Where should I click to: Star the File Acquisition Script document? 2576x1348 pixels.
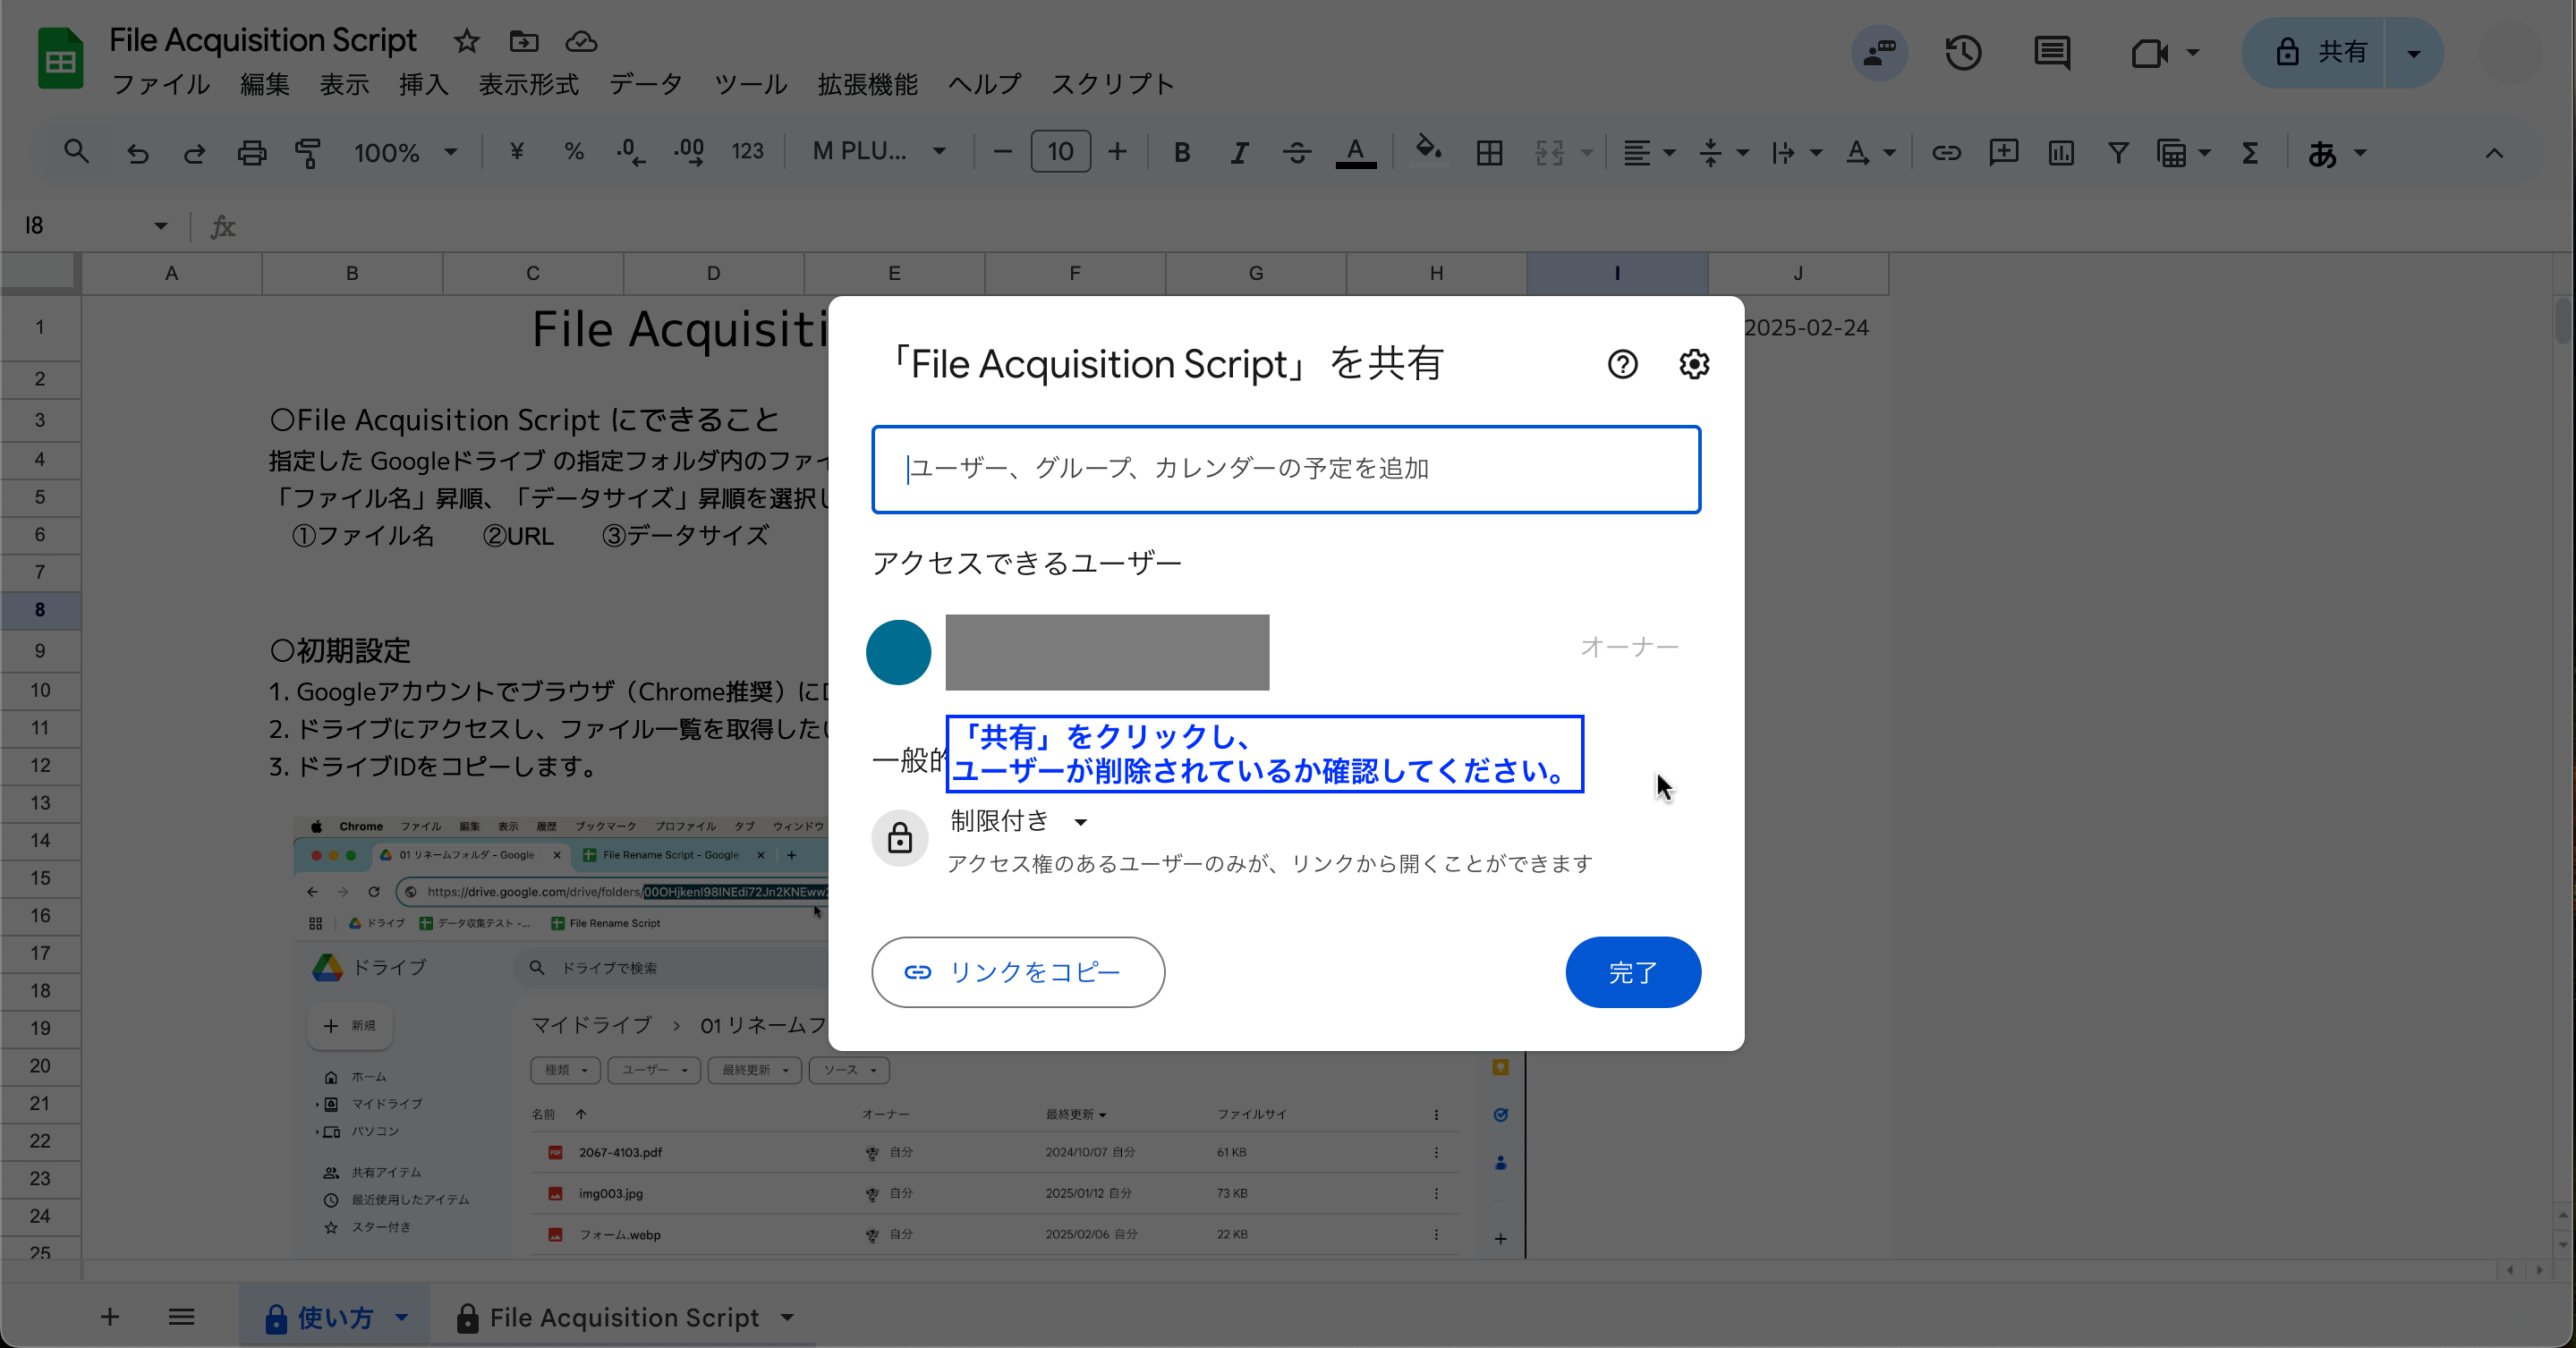click(466, 41)
